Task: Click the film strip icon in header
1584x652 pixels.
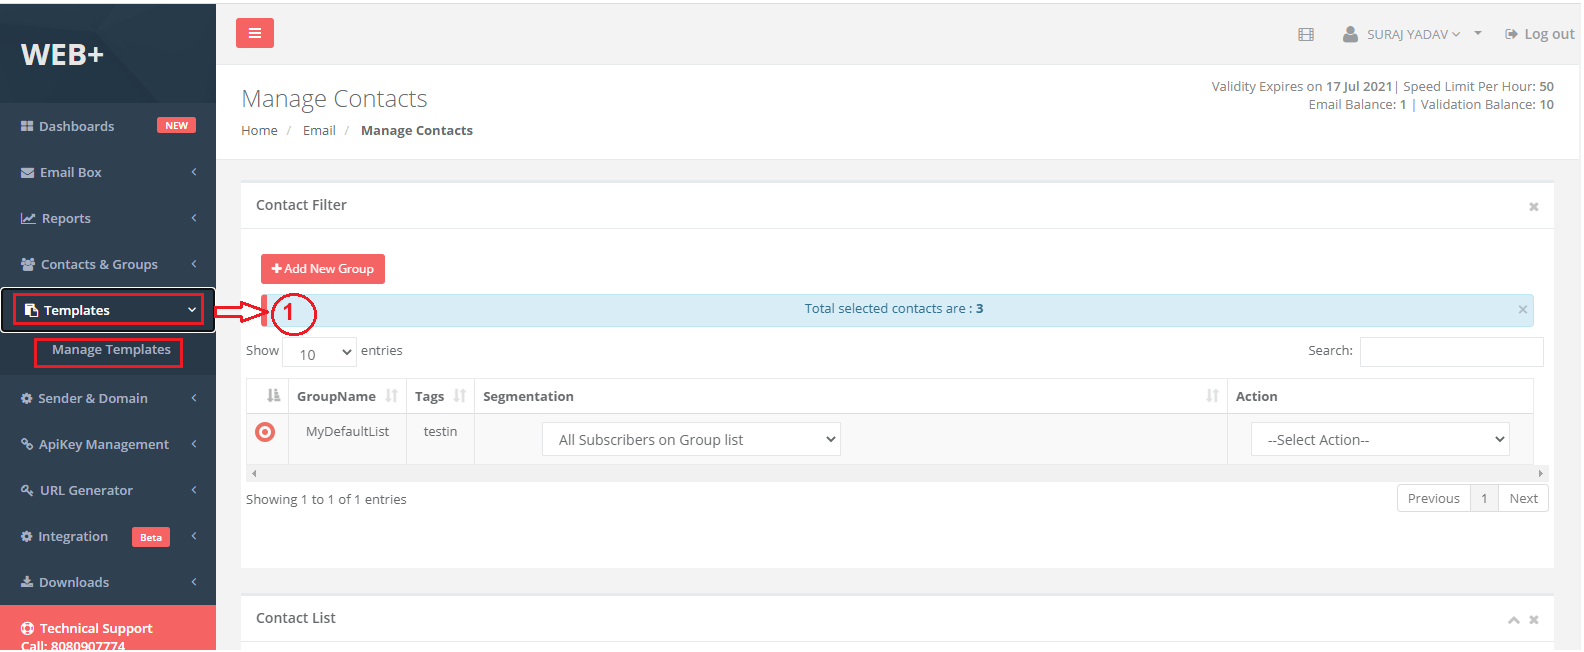Action: [x=1305, y=34]
